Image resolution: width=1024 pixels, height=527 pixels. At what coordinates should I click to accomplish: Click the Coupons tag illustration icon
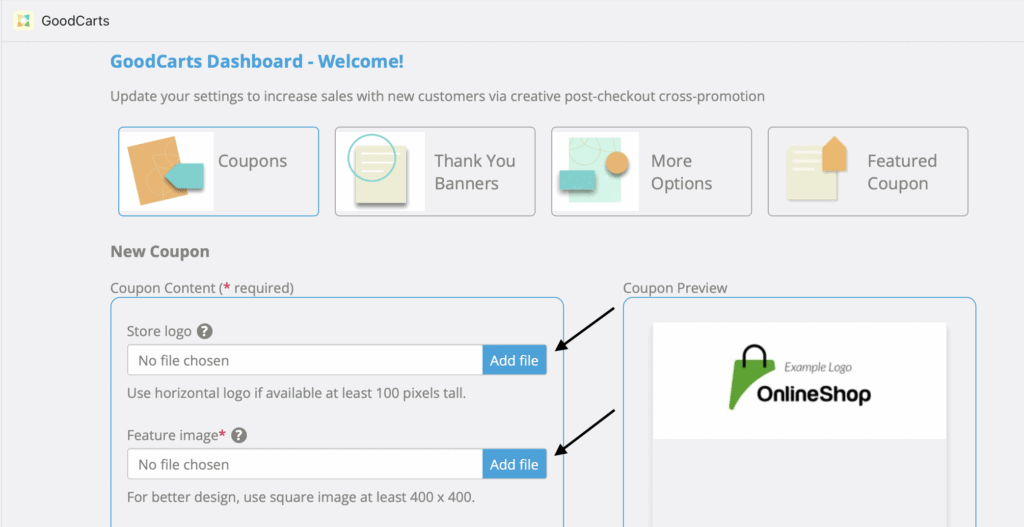[168, 171]
